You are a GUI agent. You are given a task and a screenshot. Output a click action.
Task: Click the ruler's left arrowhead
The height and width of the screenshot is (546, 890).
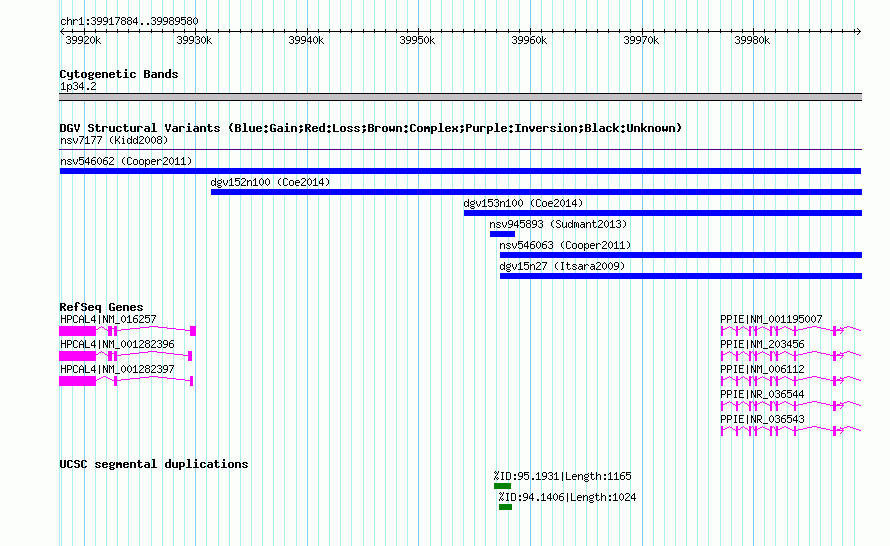point(62,31)
